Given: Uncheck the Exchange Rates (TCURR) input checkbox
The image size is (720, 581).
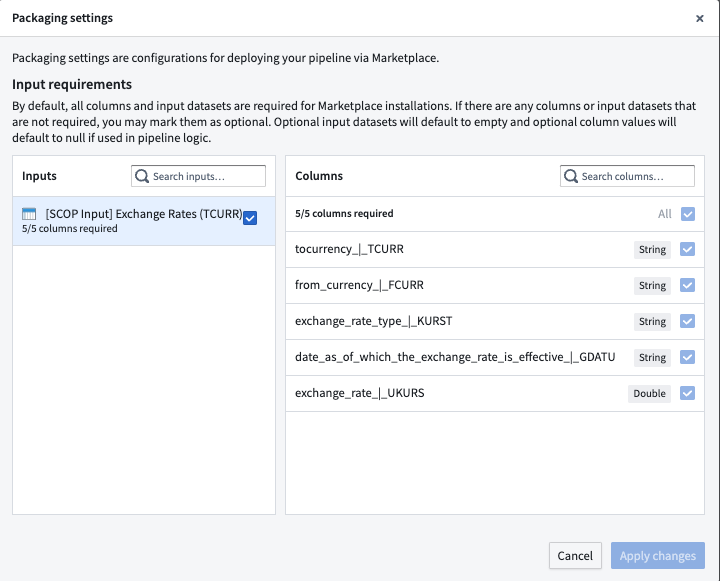Looking at the screenshot, I should [250, 218].
